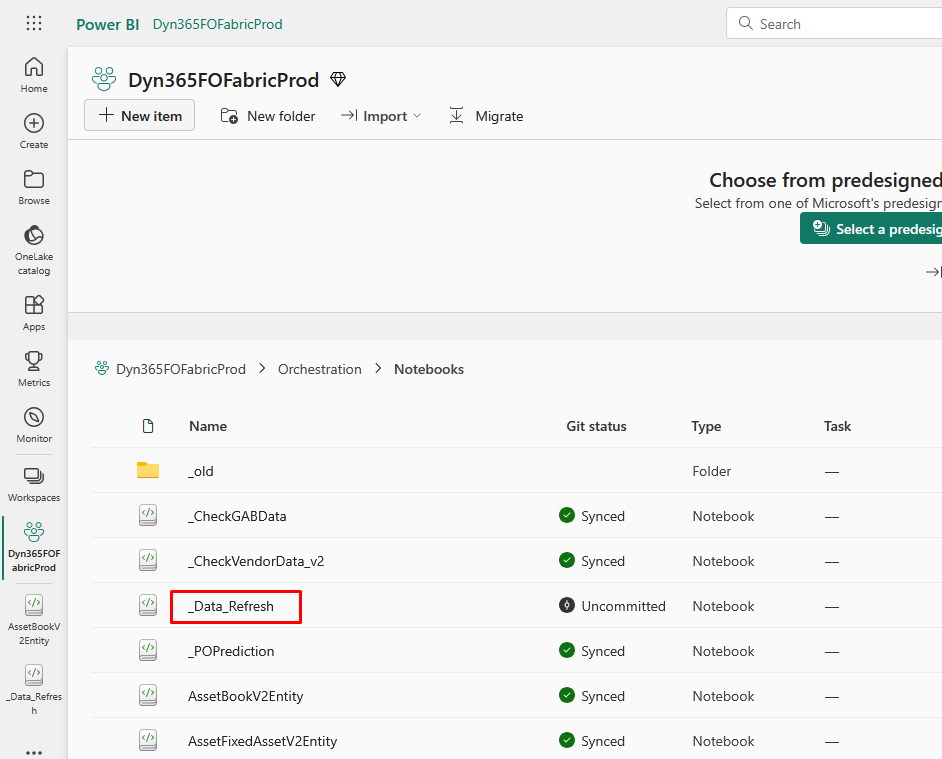Click the collapse arrow icon below predesigned button
The width and height of the screenshot is (942, 759).
coord(934,272)
